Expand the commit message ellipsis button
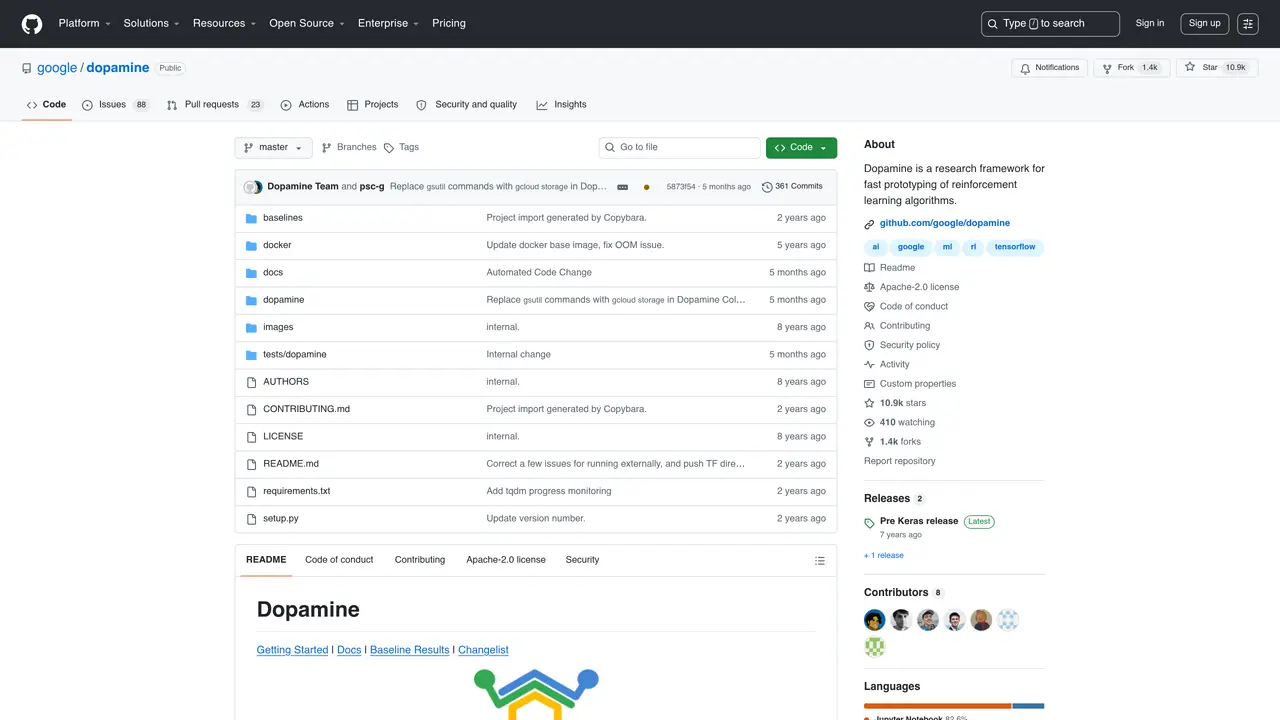The image size is (1280, 720). click(x=622, y=187)
